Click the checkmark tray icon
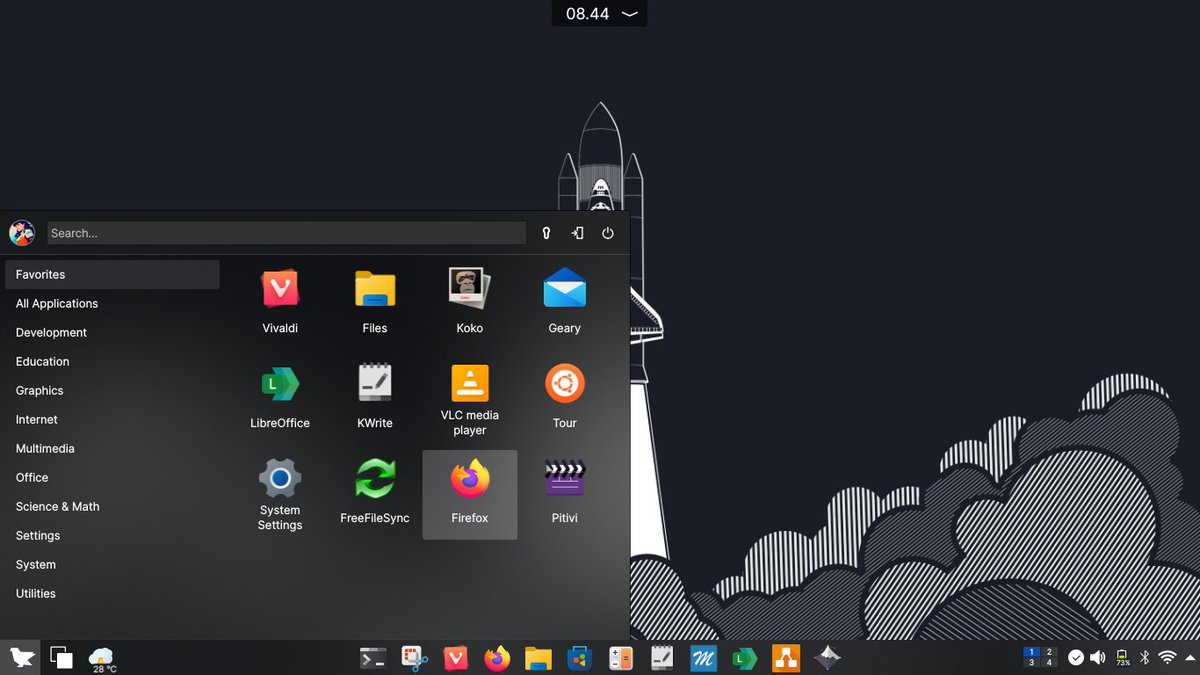This screenshot has width=1200, height=675. 1076,657
